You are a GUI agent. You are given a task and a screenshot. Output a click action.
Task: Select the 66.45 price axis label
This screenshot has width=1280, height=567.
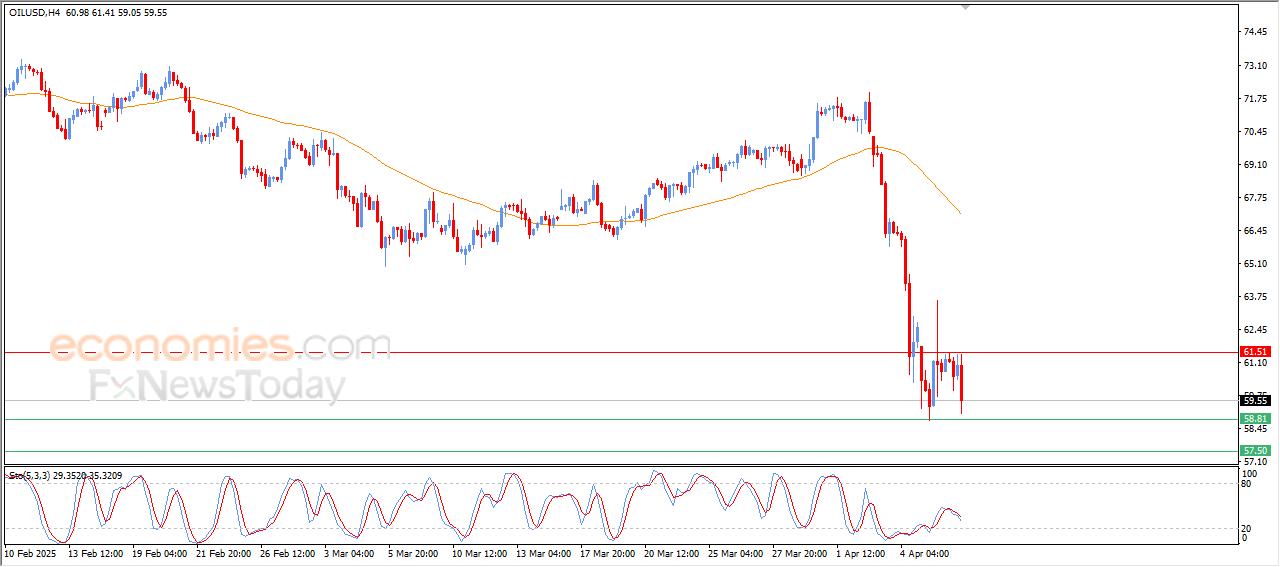[x=1256, y=231]
